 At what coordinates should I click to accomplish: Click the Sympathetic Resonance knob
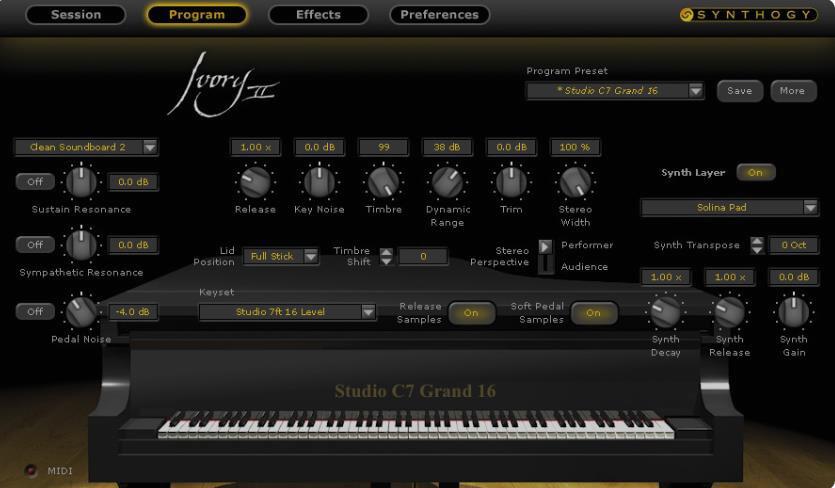[x=81, y=245]
